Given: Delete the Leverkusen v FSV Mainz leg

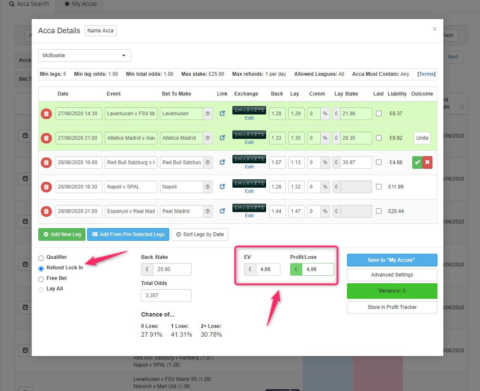Looking at the screenshot, I should coord(46,114).
